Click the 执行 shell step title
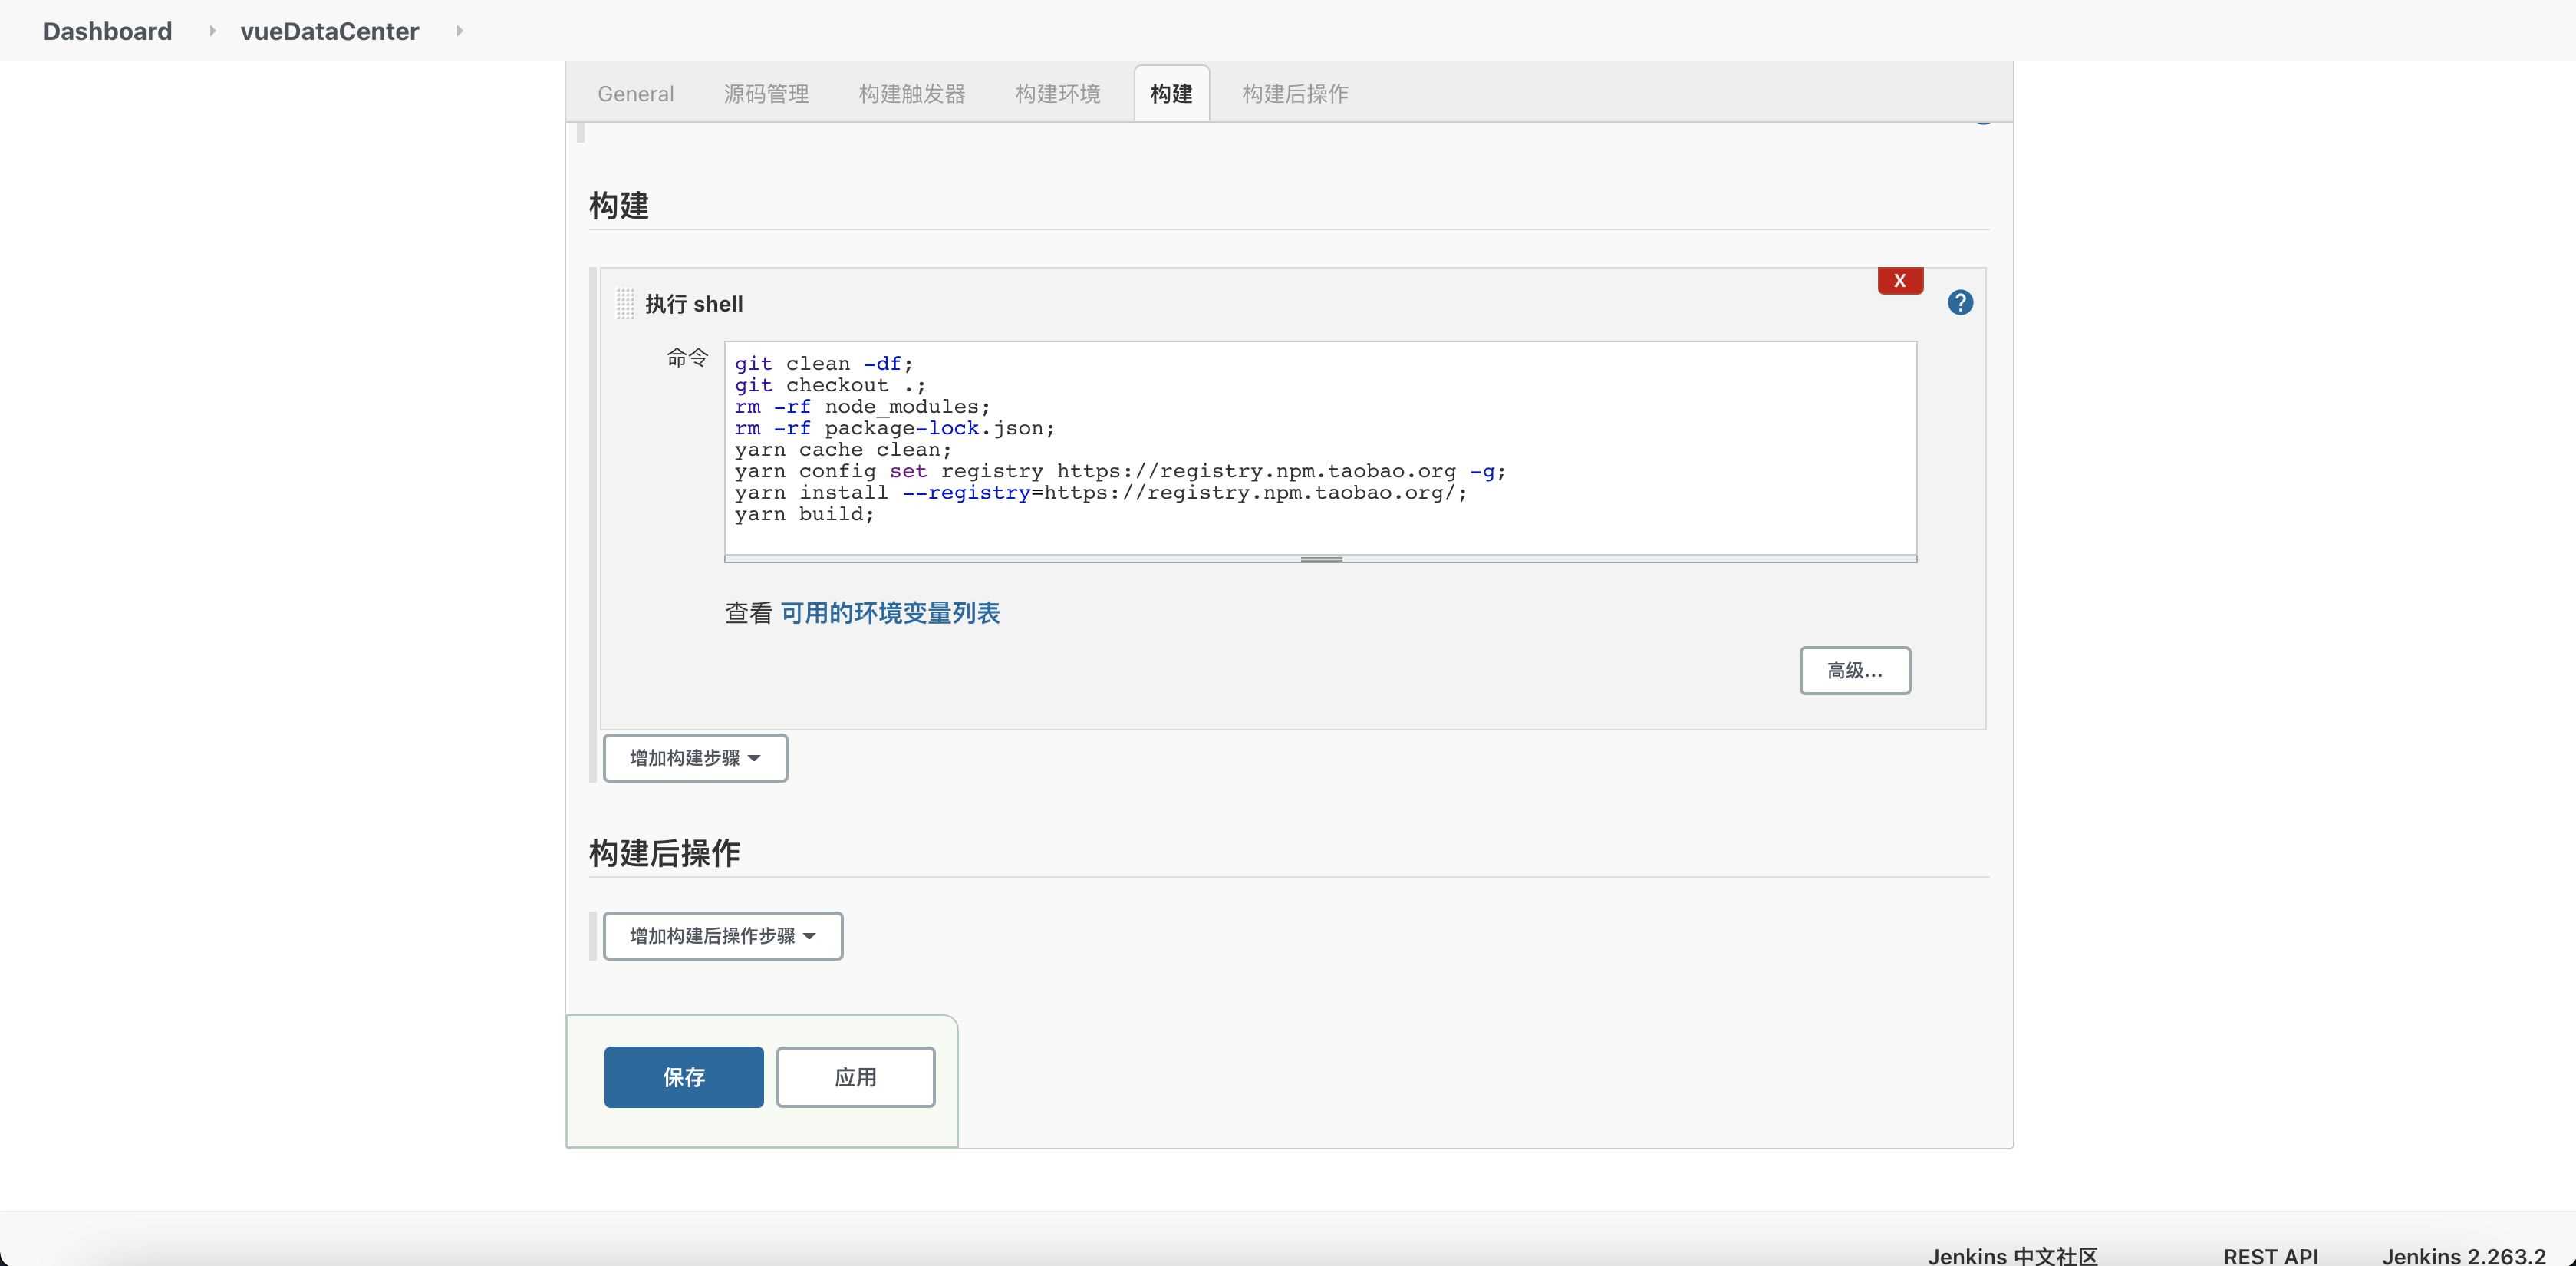The width and height of the screenshot is (2576, 1266). [694, 304]
